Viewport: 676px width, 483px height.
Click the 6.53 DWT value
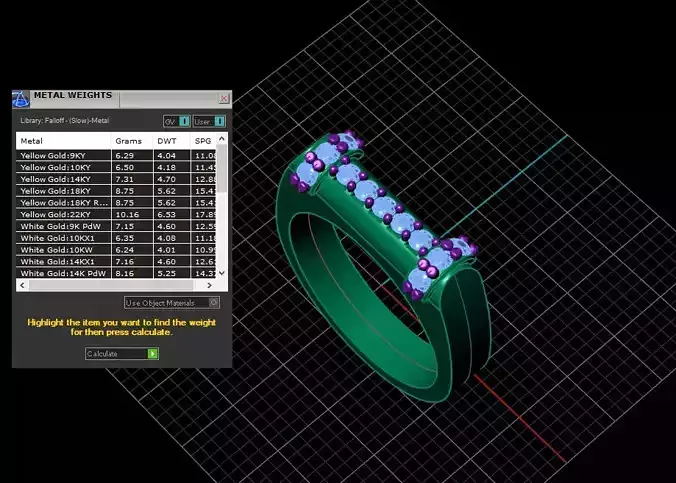click(x=166, y=215)
